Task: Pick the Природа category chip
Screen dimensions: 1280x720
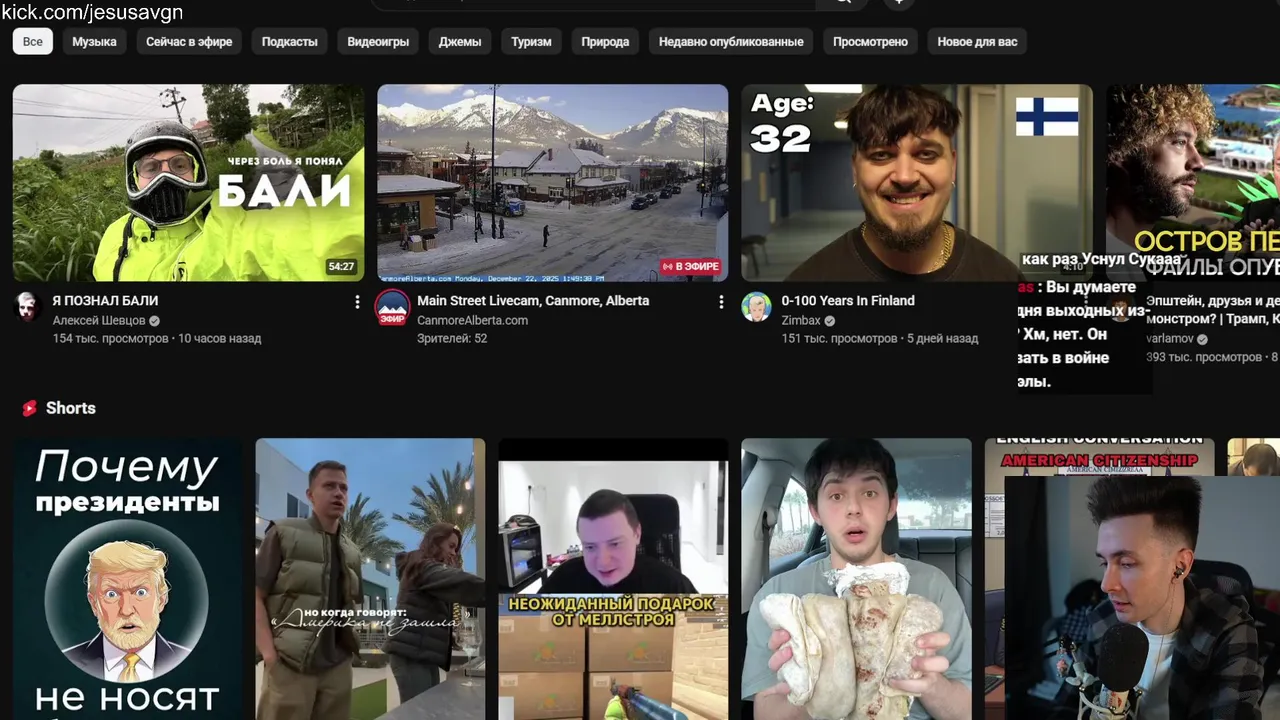Action: [x=605, y=42]
